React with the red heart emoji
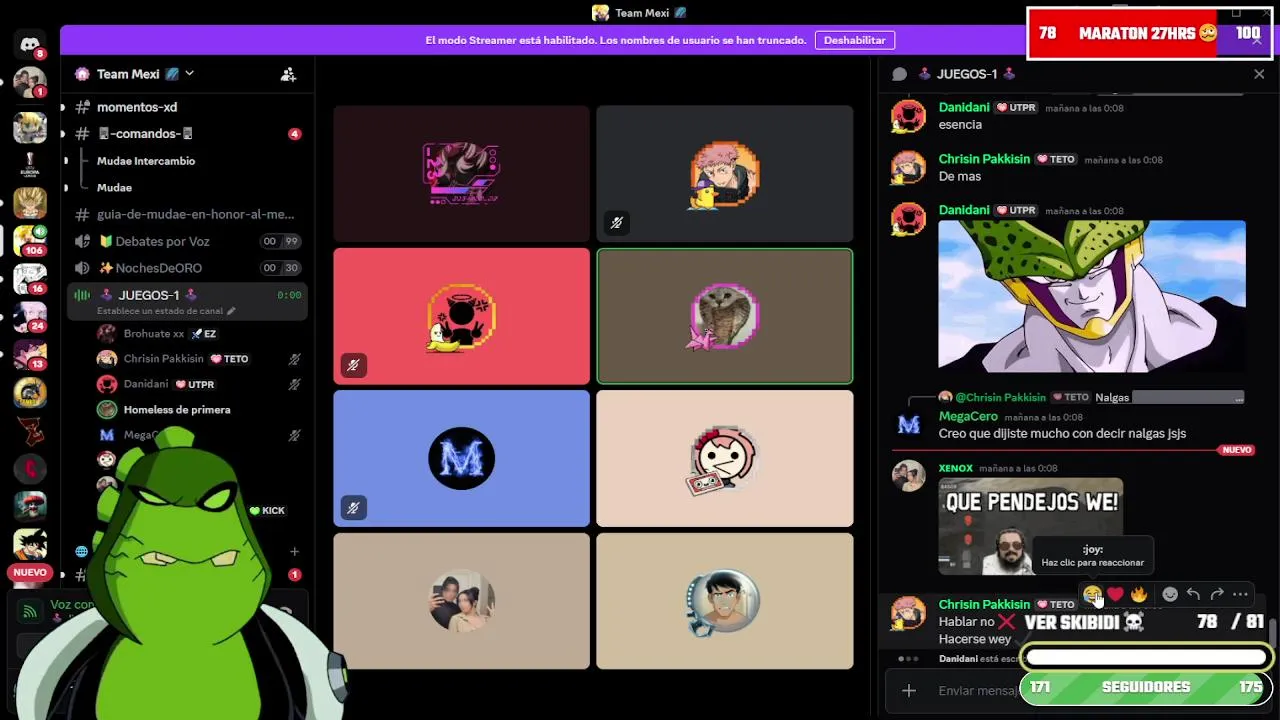 coord(1115,594)
